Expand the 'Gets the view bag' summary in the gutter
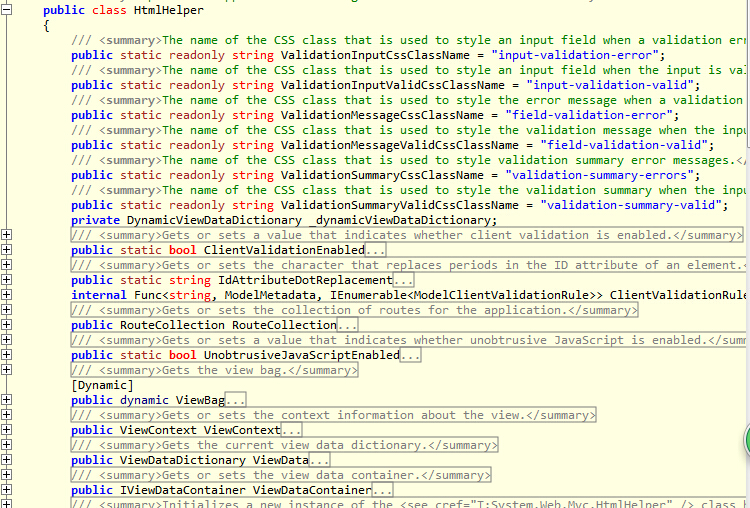The image size is (750, 508). 6,370
